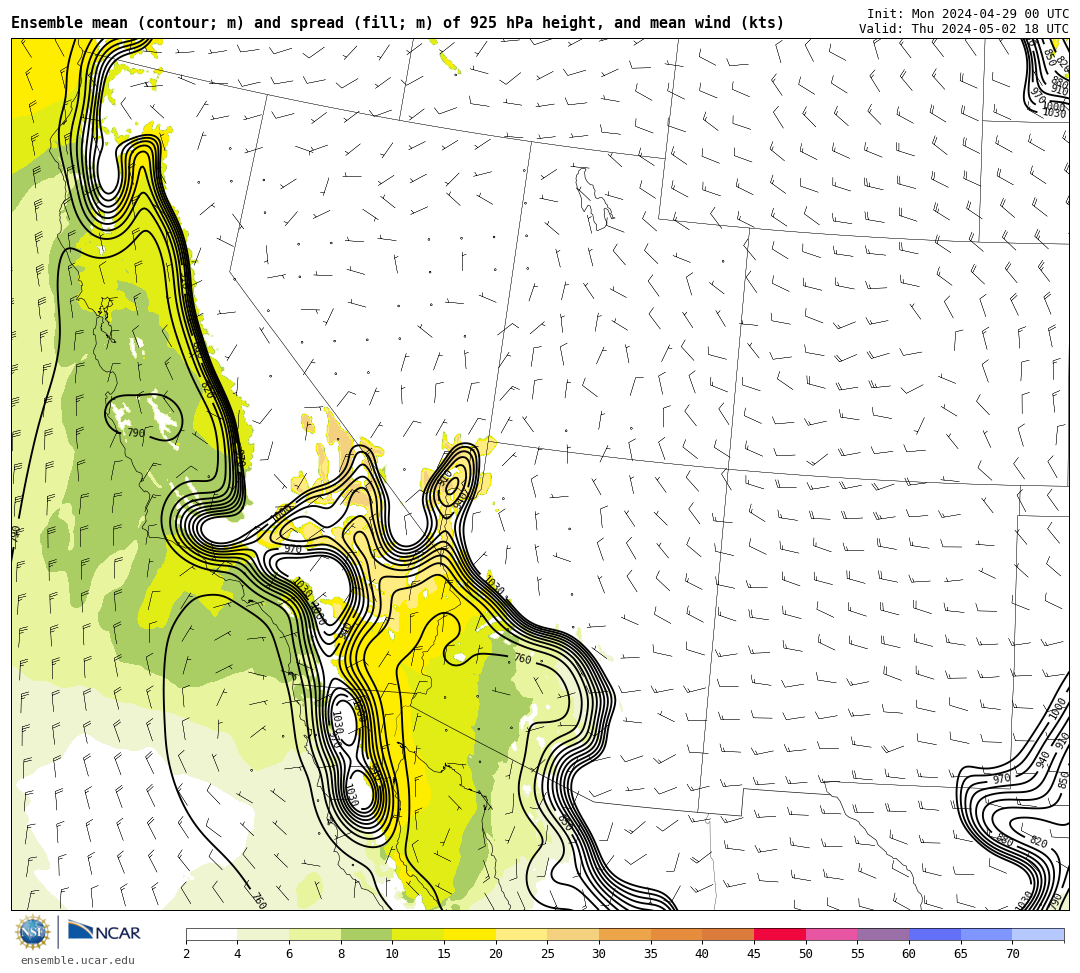Click the bright yellow 15-20 colorbar swatch
This screenshot has height=973, width=1080.
point(470,934)
